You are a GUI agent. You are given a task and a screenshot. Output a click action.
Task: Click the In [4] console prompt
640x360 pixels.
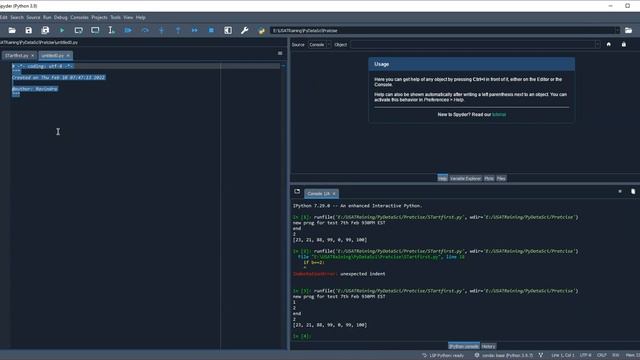(x=302, y=336)
